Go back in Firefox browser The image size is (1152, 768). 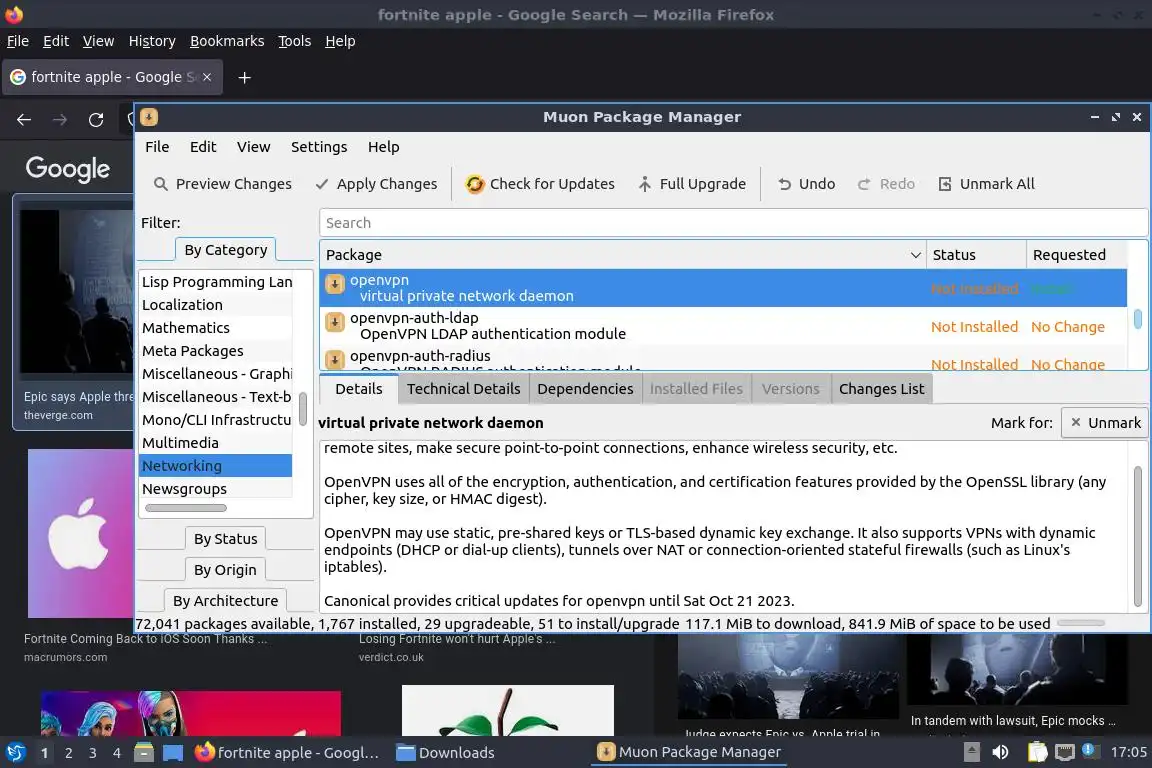click(x=24, y=120)
